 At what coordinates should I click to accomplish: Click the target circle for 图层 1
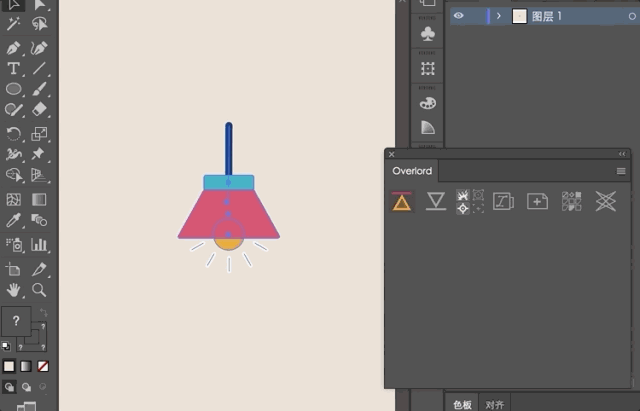point(632,16)
